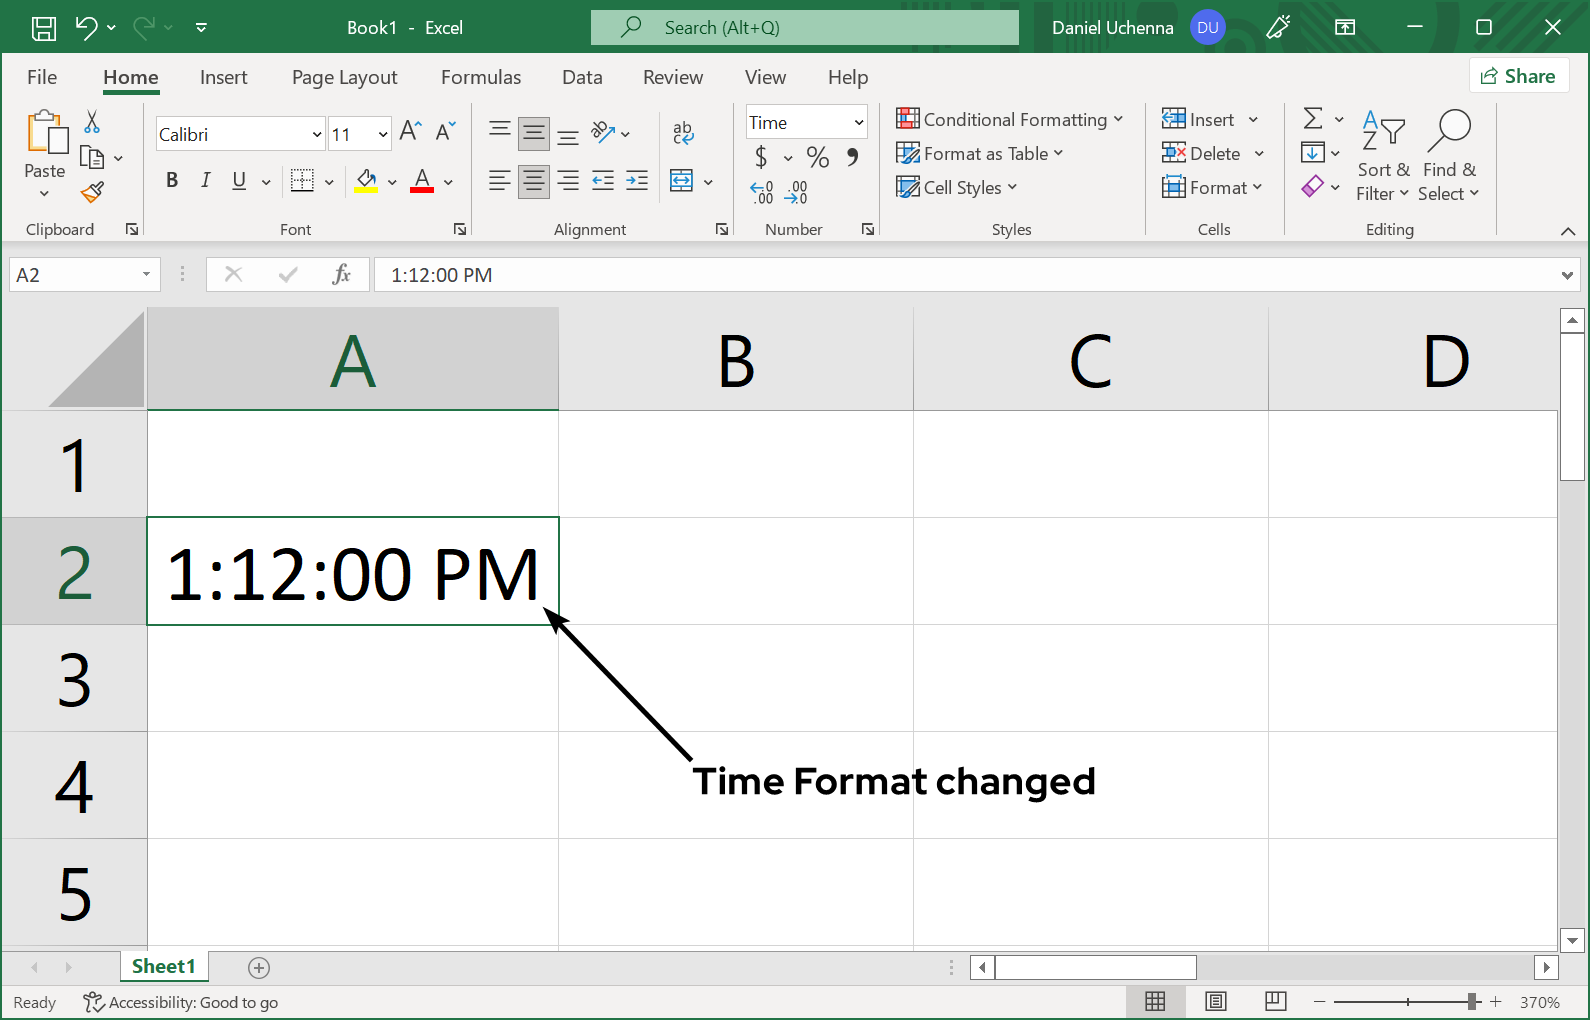Open the Conditional Formatting dropdown
Image resolution: width=1590 pixels, height=1020 pixels.
(1010, 120)
